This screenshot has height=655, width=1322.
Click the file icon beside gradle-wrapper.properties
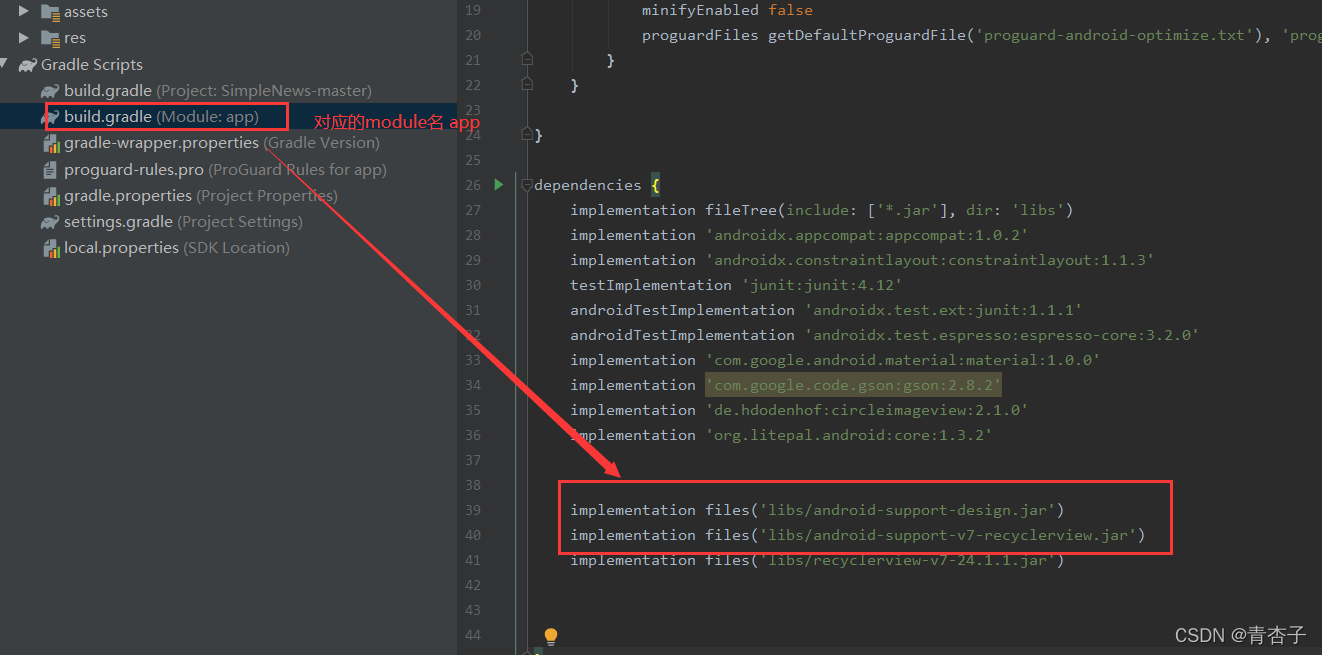52,142
